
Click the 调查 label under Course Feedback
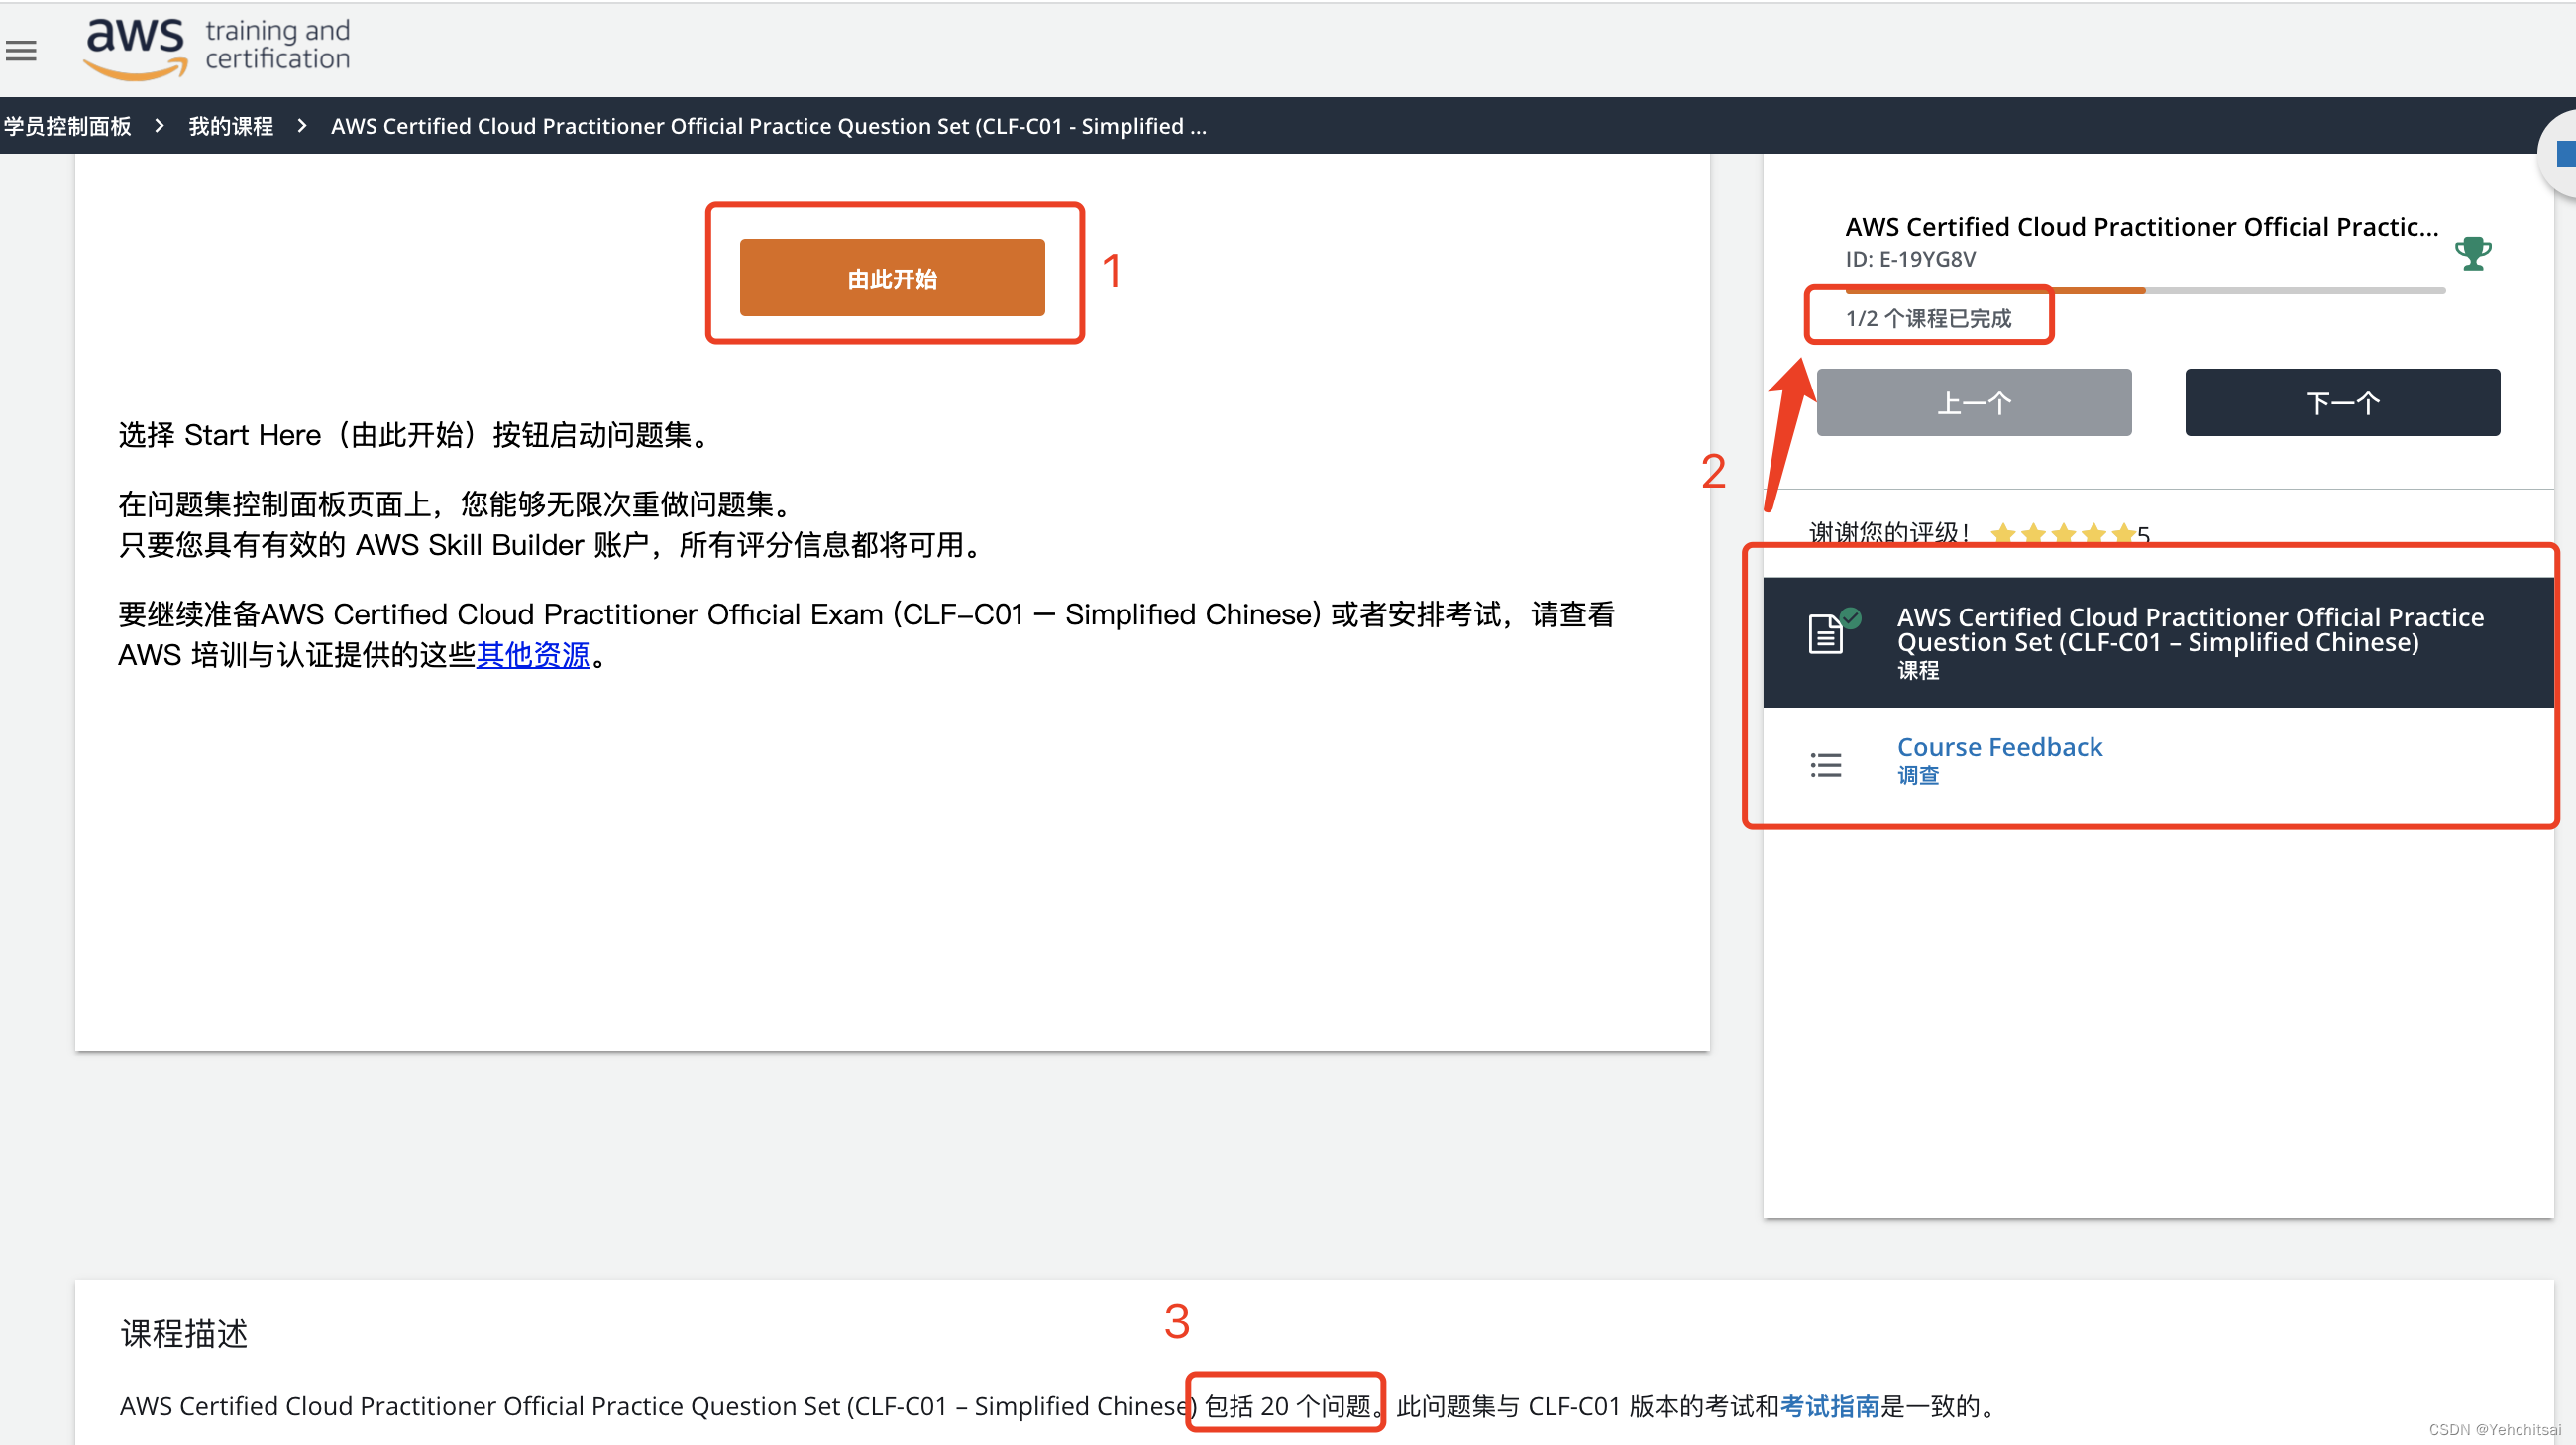click(1917, 775)
